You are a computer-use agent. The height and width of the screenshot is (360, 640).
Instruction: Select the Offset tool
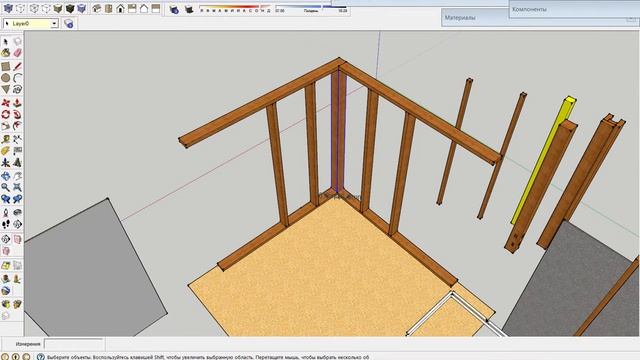tap(17, 126)
